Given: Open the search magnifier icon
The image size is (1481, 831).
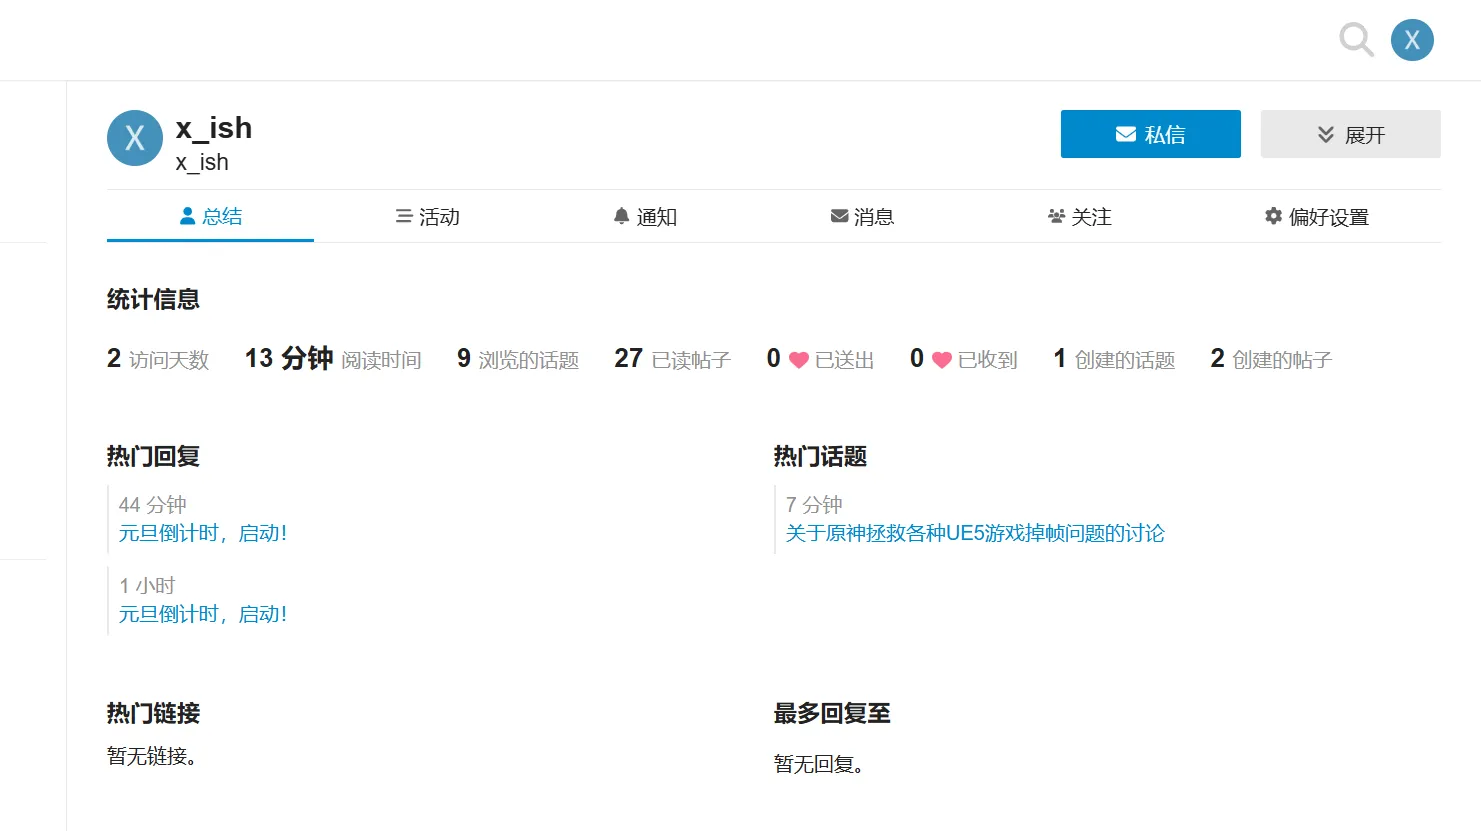Looking at the screenshot, I should pos(1356,40).
